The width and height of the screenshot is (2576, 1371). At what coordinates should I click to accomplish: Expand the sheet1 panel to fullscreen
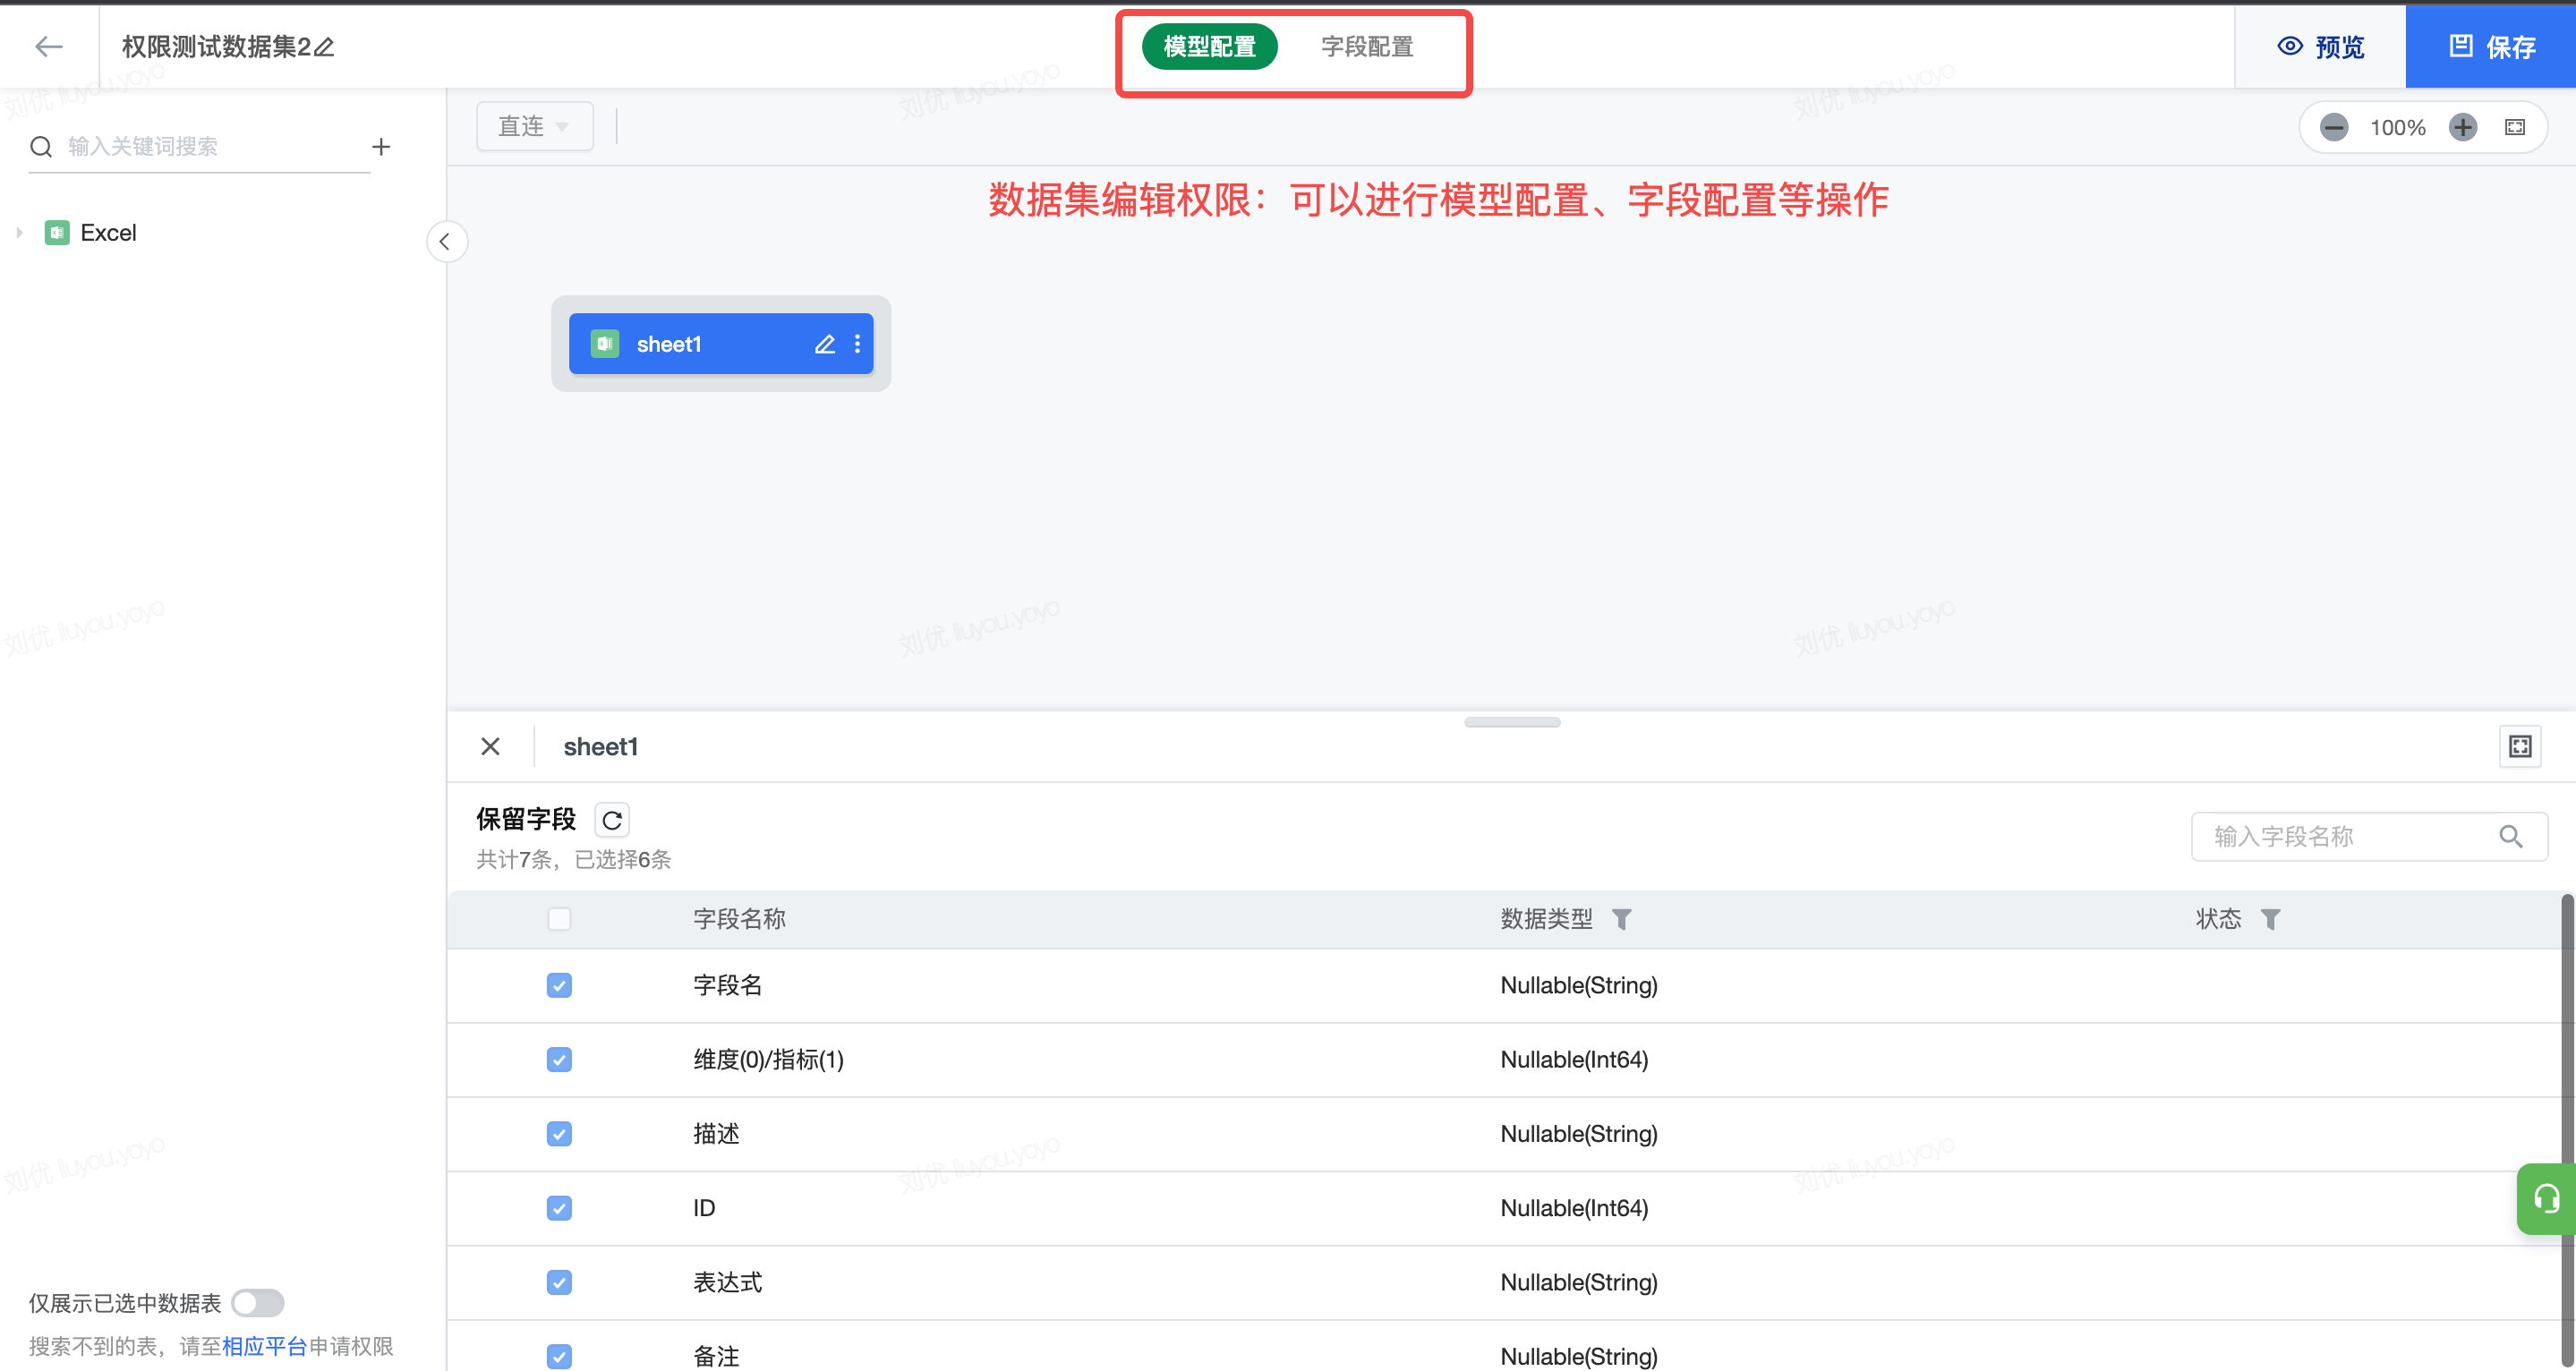(2520, 746)
